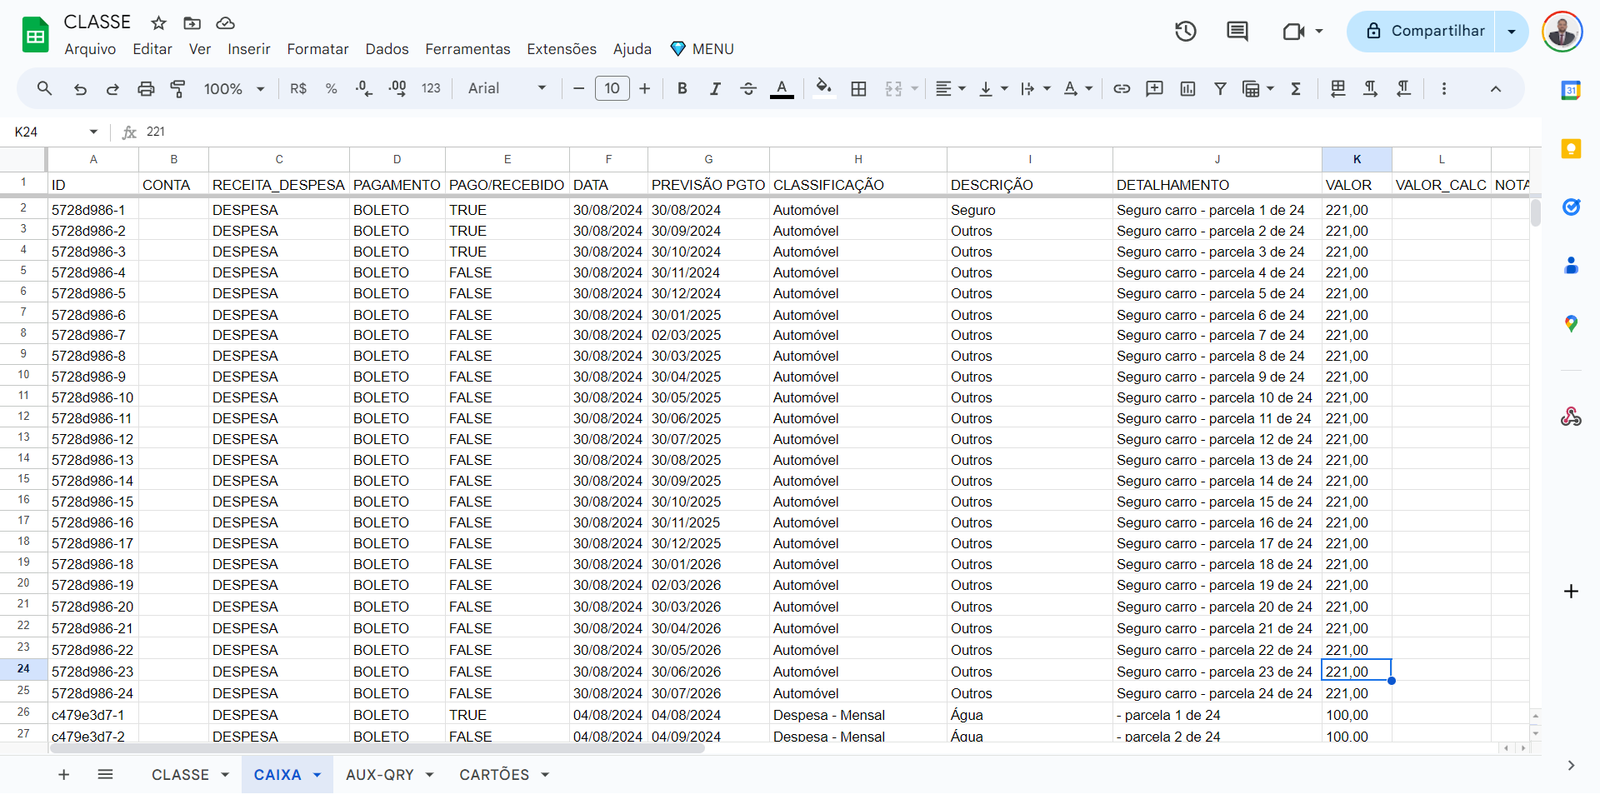1600x794 pixels.
Task: Show the all sheets list
Action: pos(105,775)
